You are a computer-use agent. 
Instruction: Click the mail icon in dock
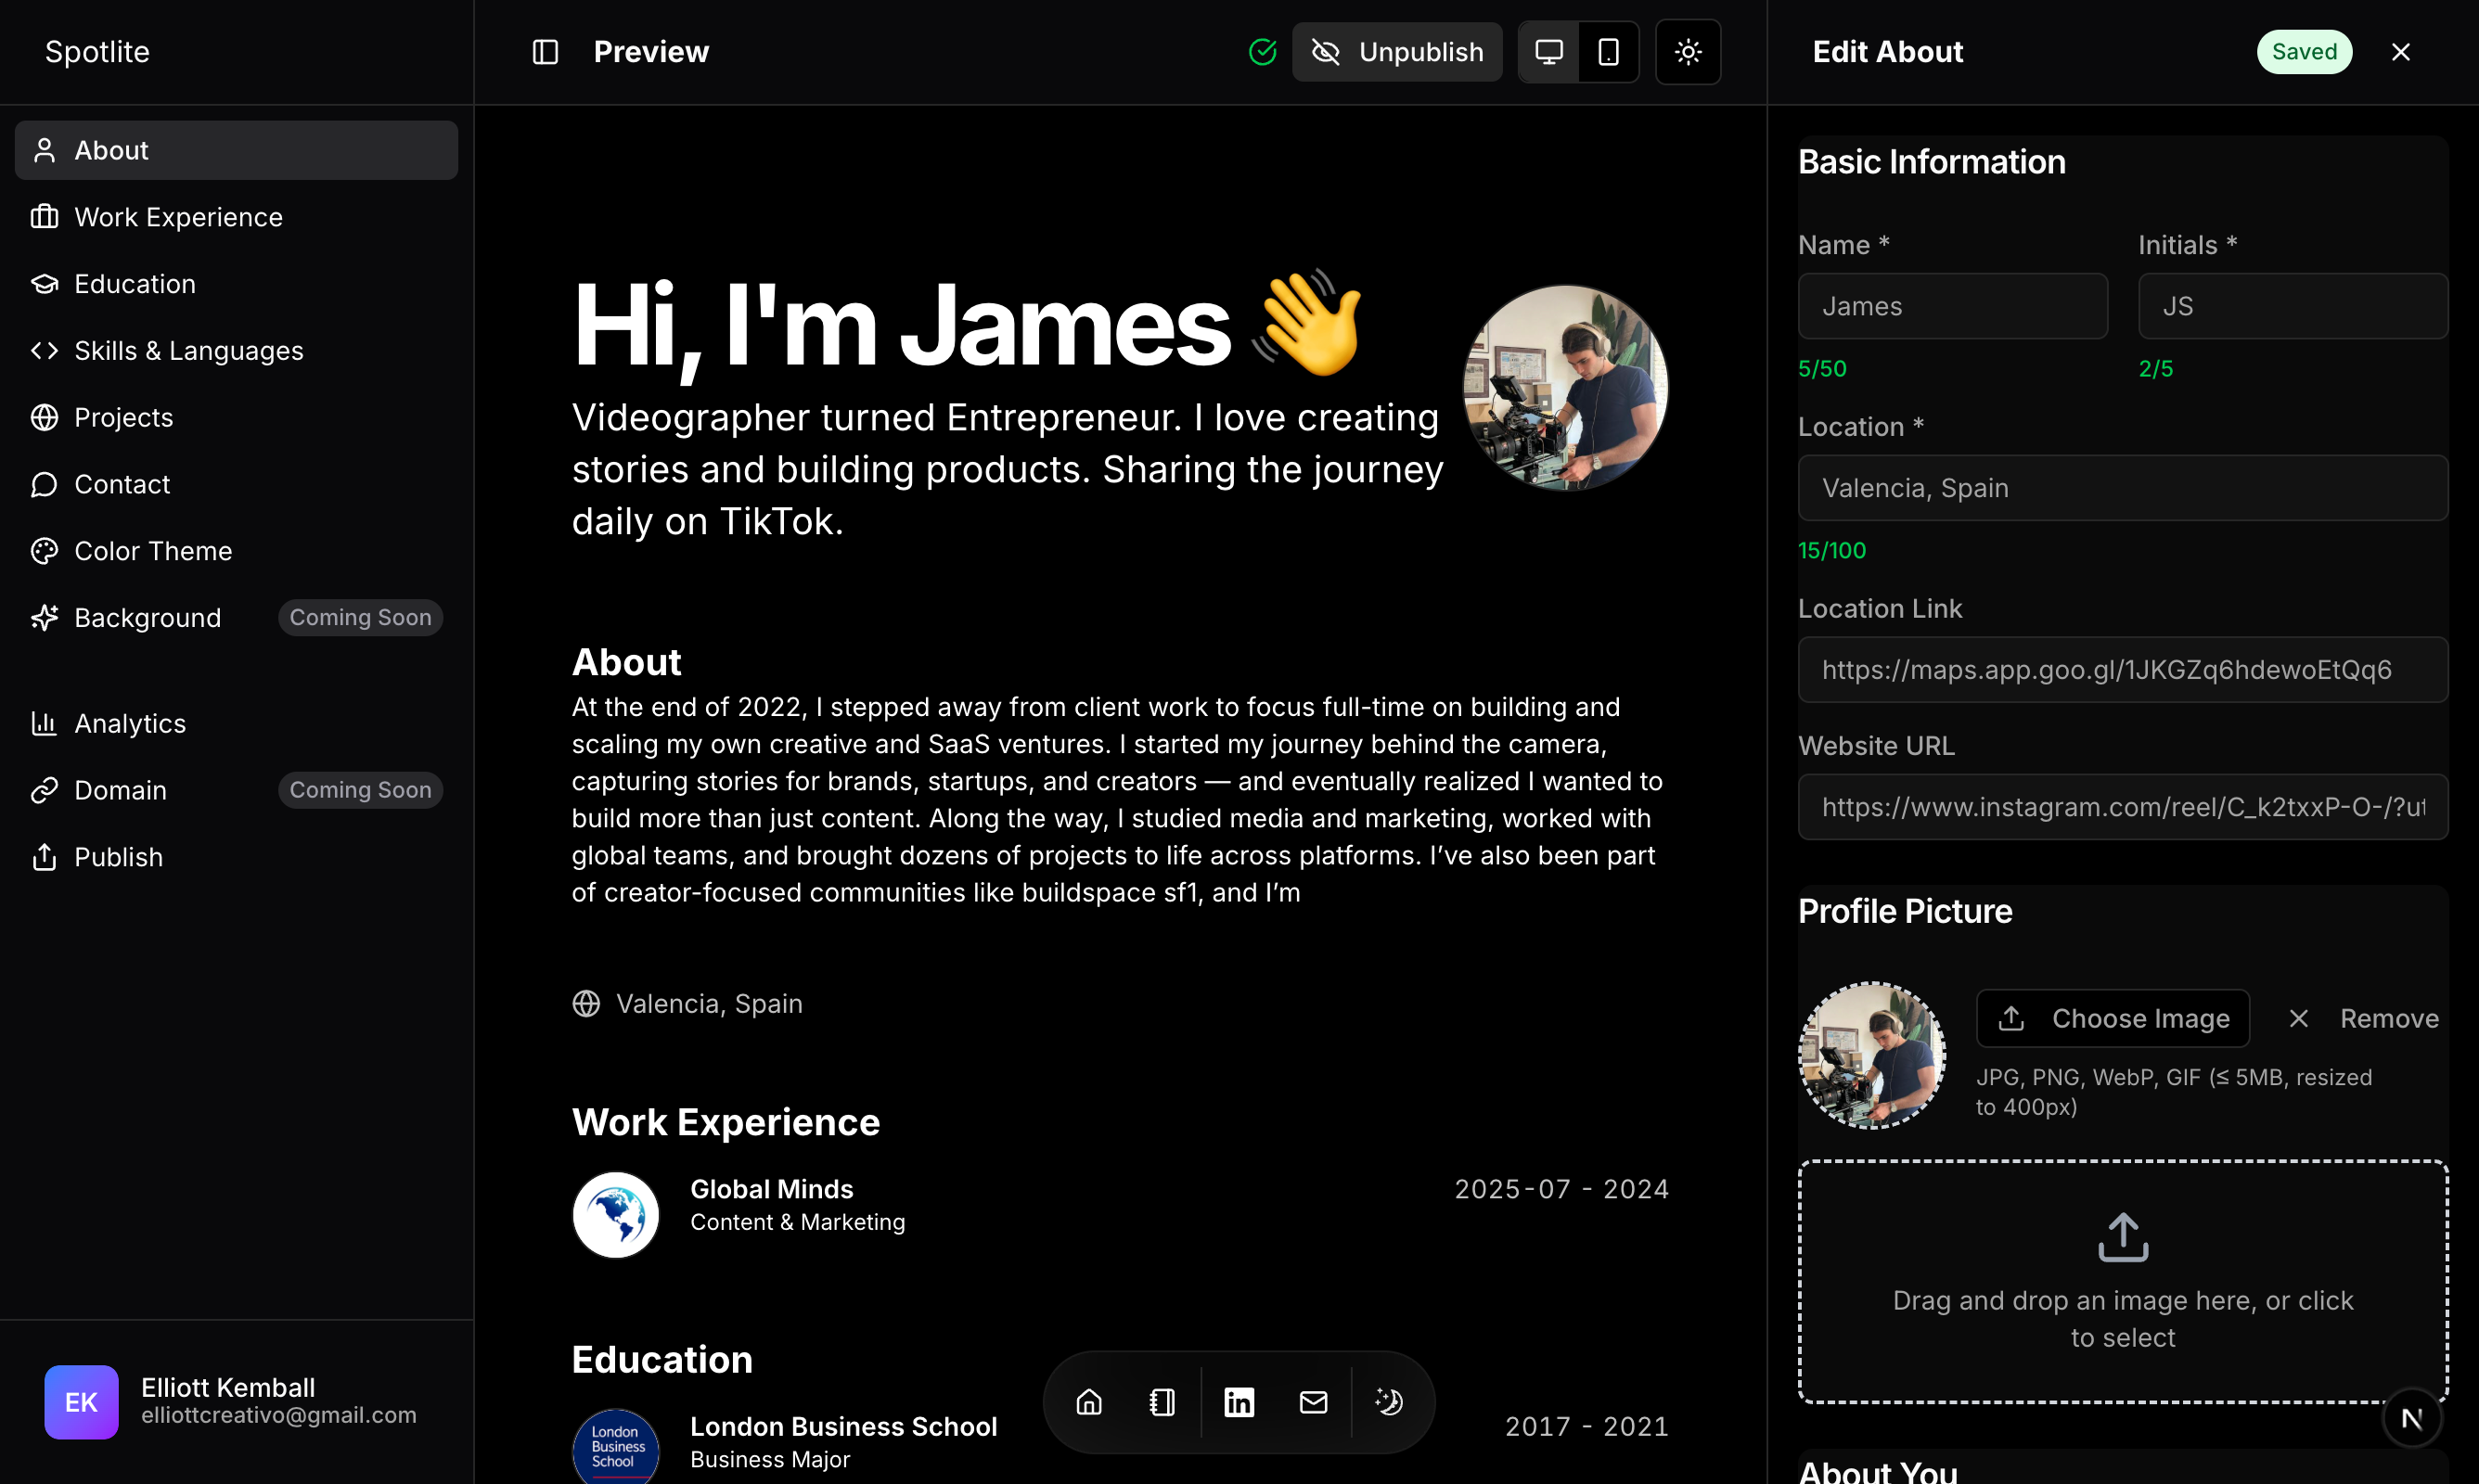[x=1313, y=1402]
